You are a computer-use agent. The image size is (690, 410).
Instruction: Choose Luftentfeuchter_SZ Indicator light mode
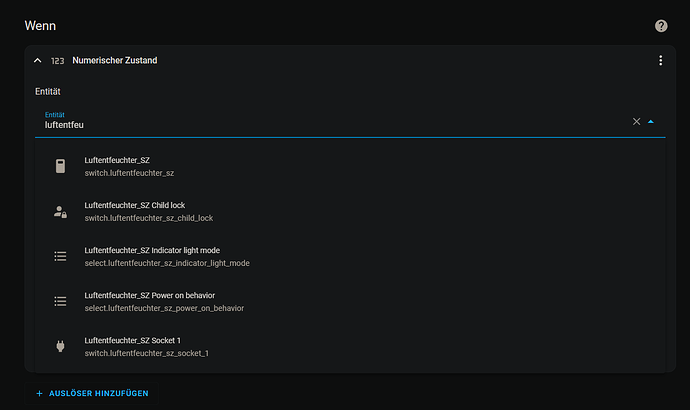[x=350, y=256]
